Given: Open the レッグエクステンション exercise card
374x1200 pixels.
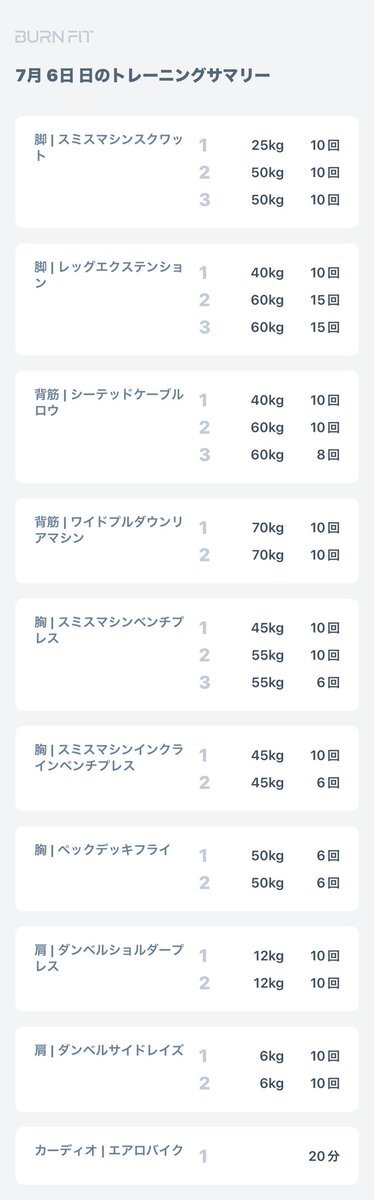Looking at the screenshot, I should coord(187,299).
